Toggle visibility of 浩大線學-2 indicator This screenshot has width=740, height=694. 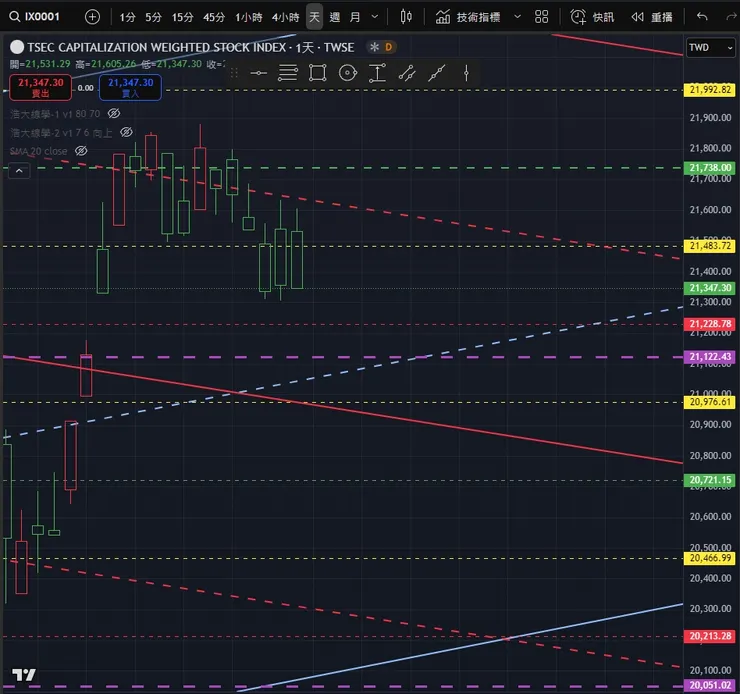coord(126,132)
